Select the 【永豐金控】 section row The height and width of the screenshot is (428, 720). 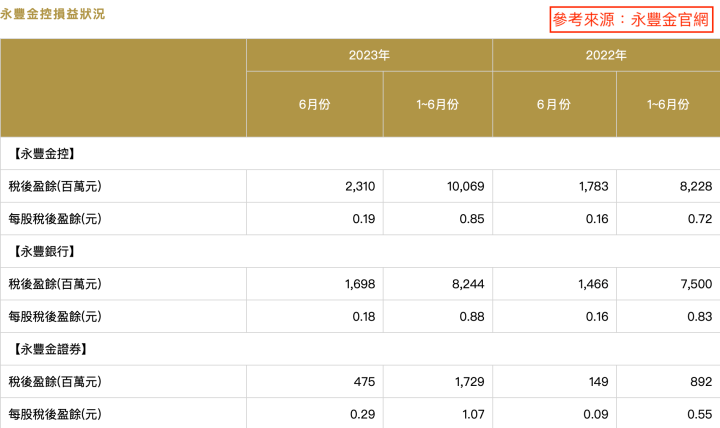coord(360,153)
